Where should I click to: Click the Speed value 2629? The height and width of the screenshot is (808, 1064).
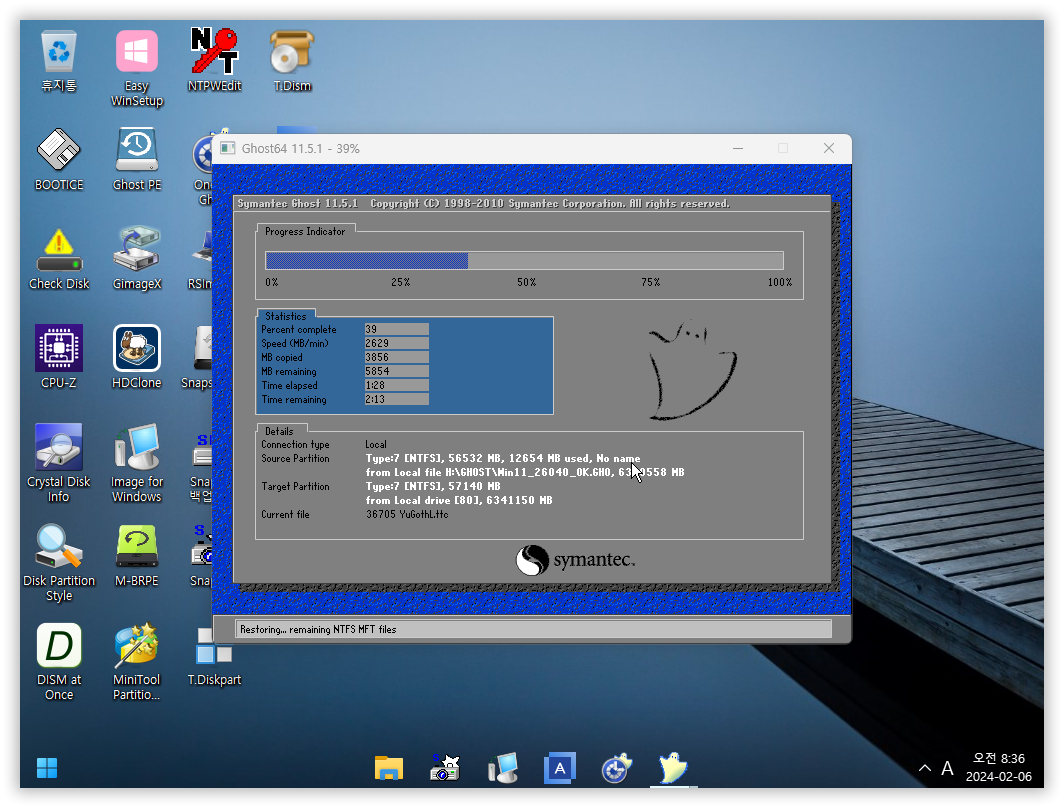click(x=396, y=343)
